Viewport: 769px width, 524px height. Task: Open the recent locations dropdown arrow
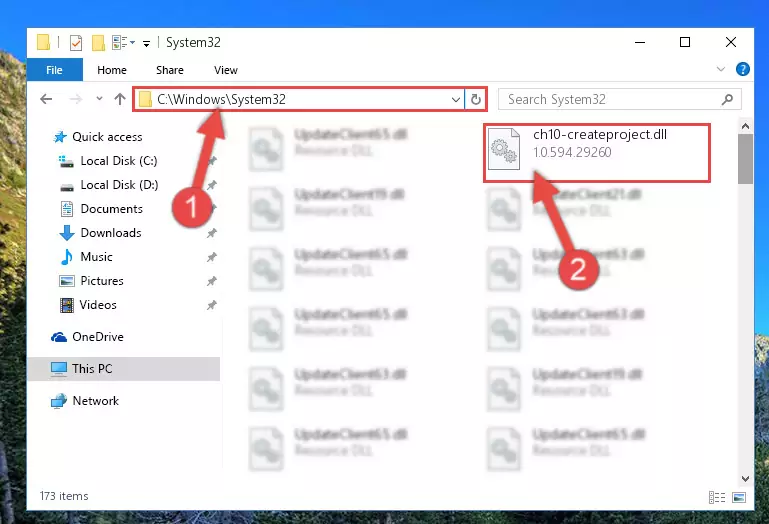99,99
